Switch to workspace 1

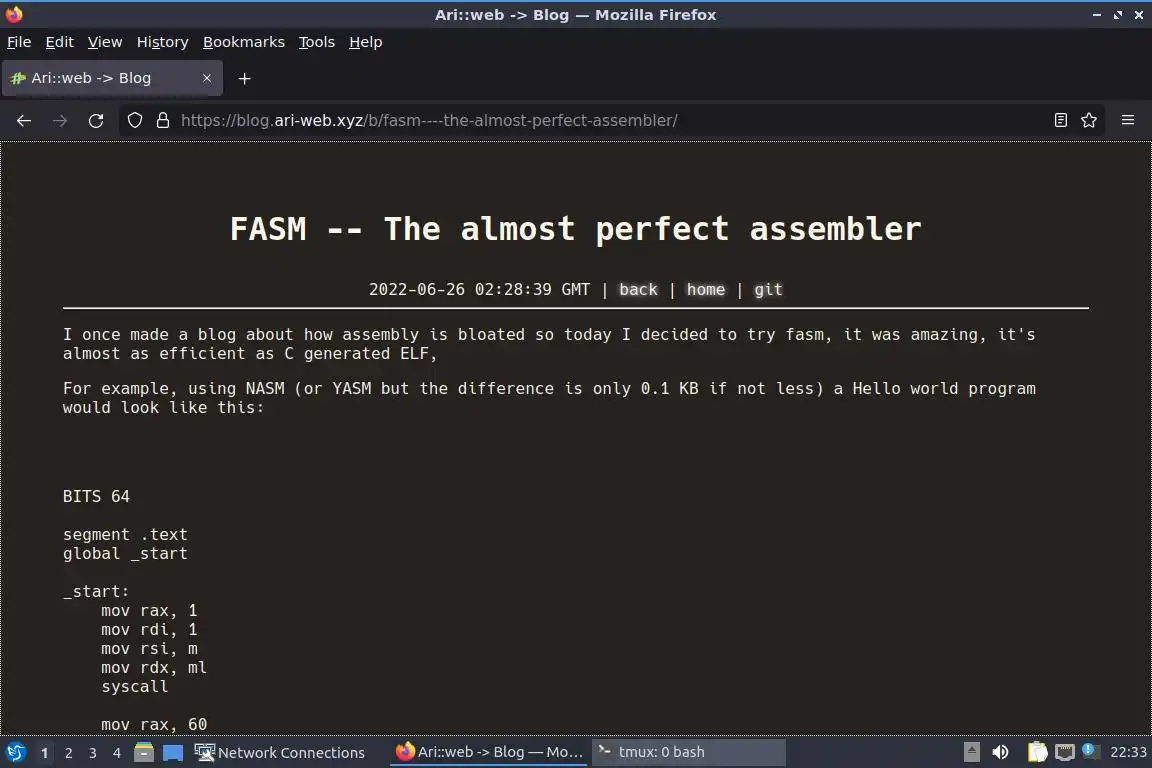click(45, 753)
